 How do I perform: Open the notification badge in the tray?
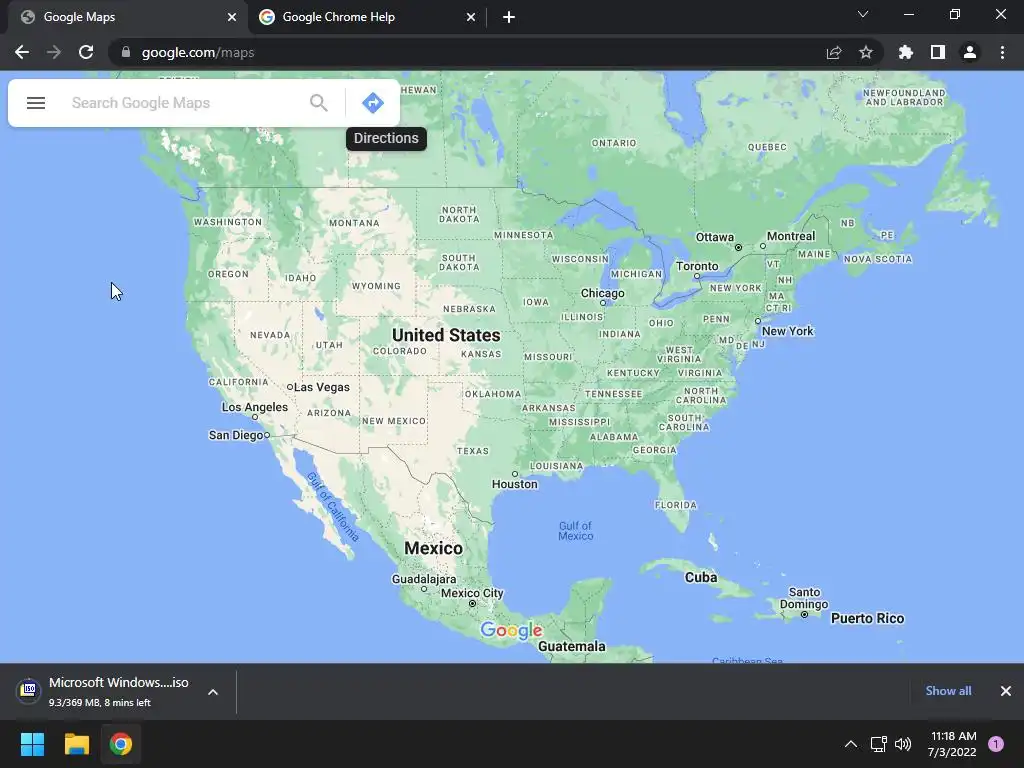tap(996, 744)
